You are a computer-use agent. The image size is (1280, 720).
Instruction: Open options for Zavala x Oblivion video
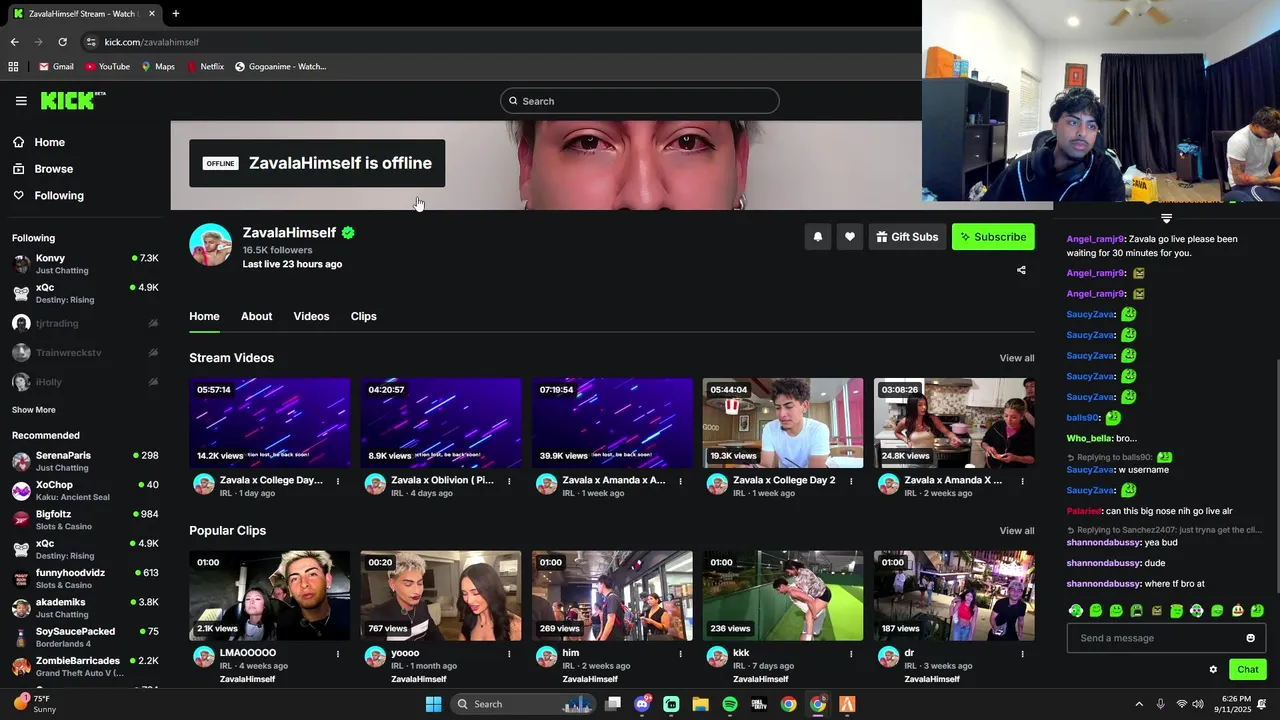[509, 481]
